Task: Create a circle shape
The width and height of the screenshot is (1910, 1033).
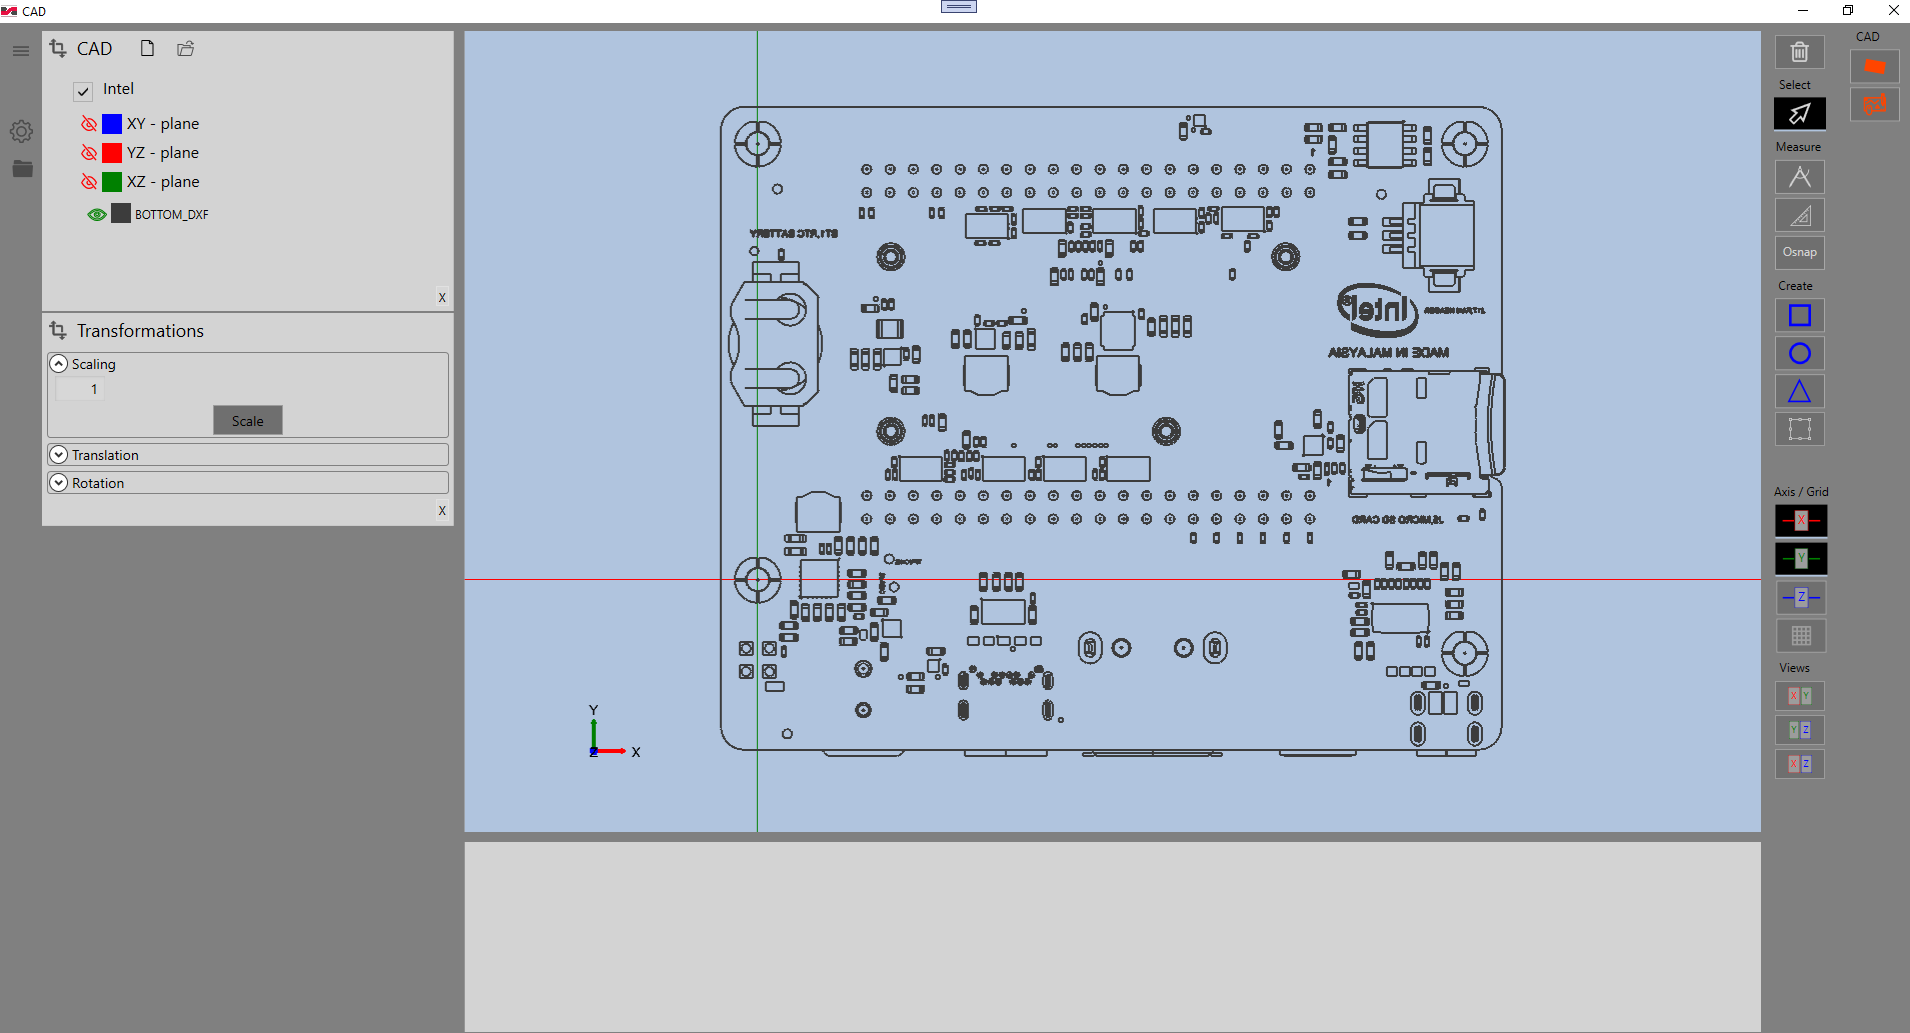Action: tap(1799, 353)
